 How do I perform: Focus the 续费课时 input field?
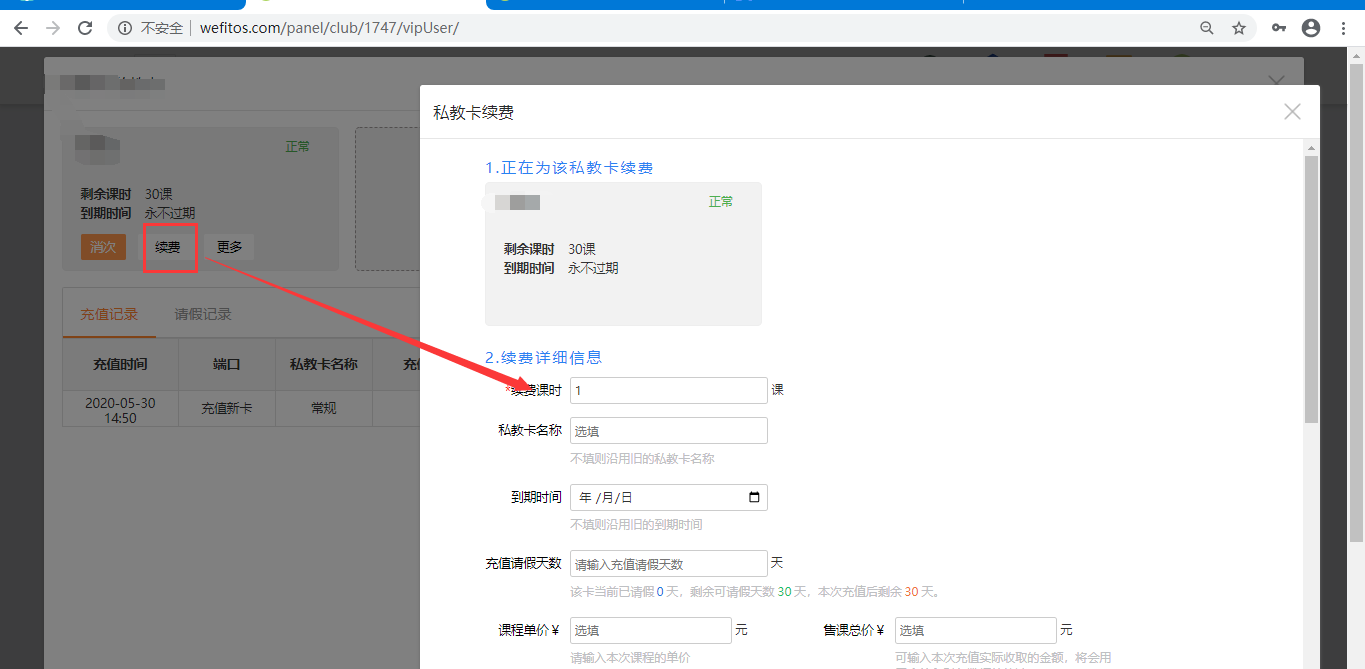(x=668, y=390)
